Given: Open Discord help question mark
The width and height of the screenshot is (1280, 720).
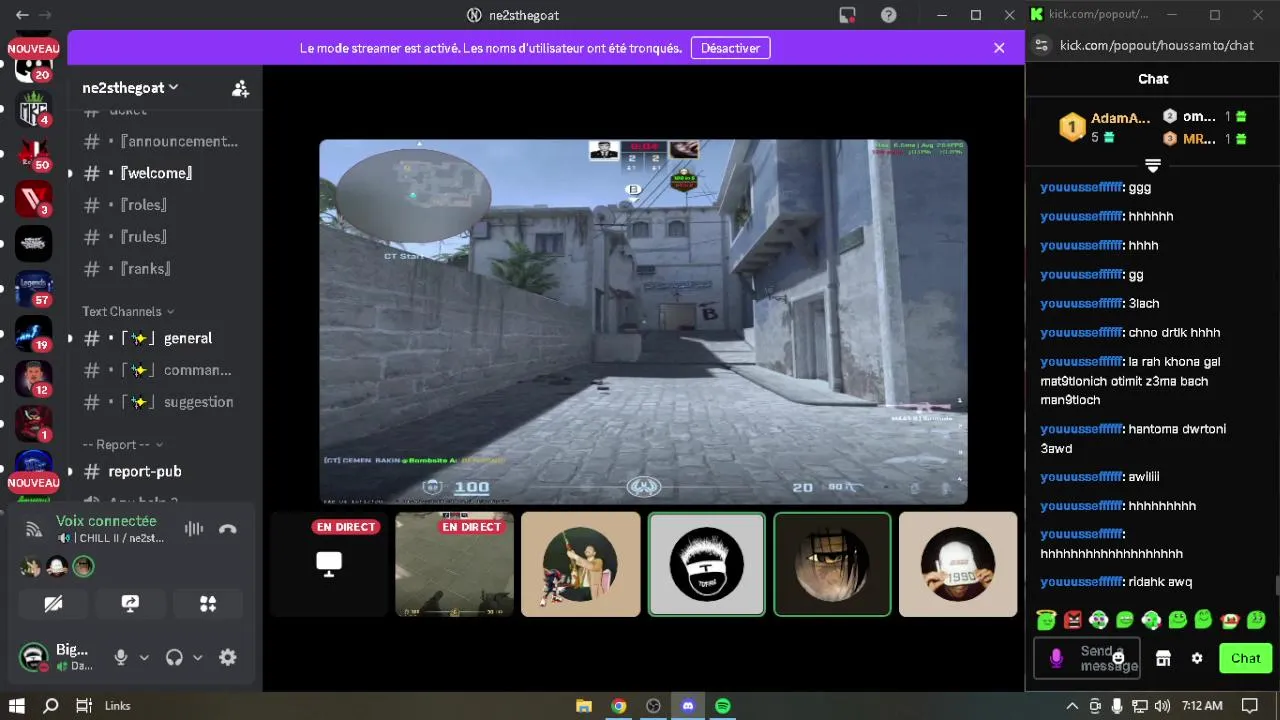Looking at the screenshot, I should [888, 15].
